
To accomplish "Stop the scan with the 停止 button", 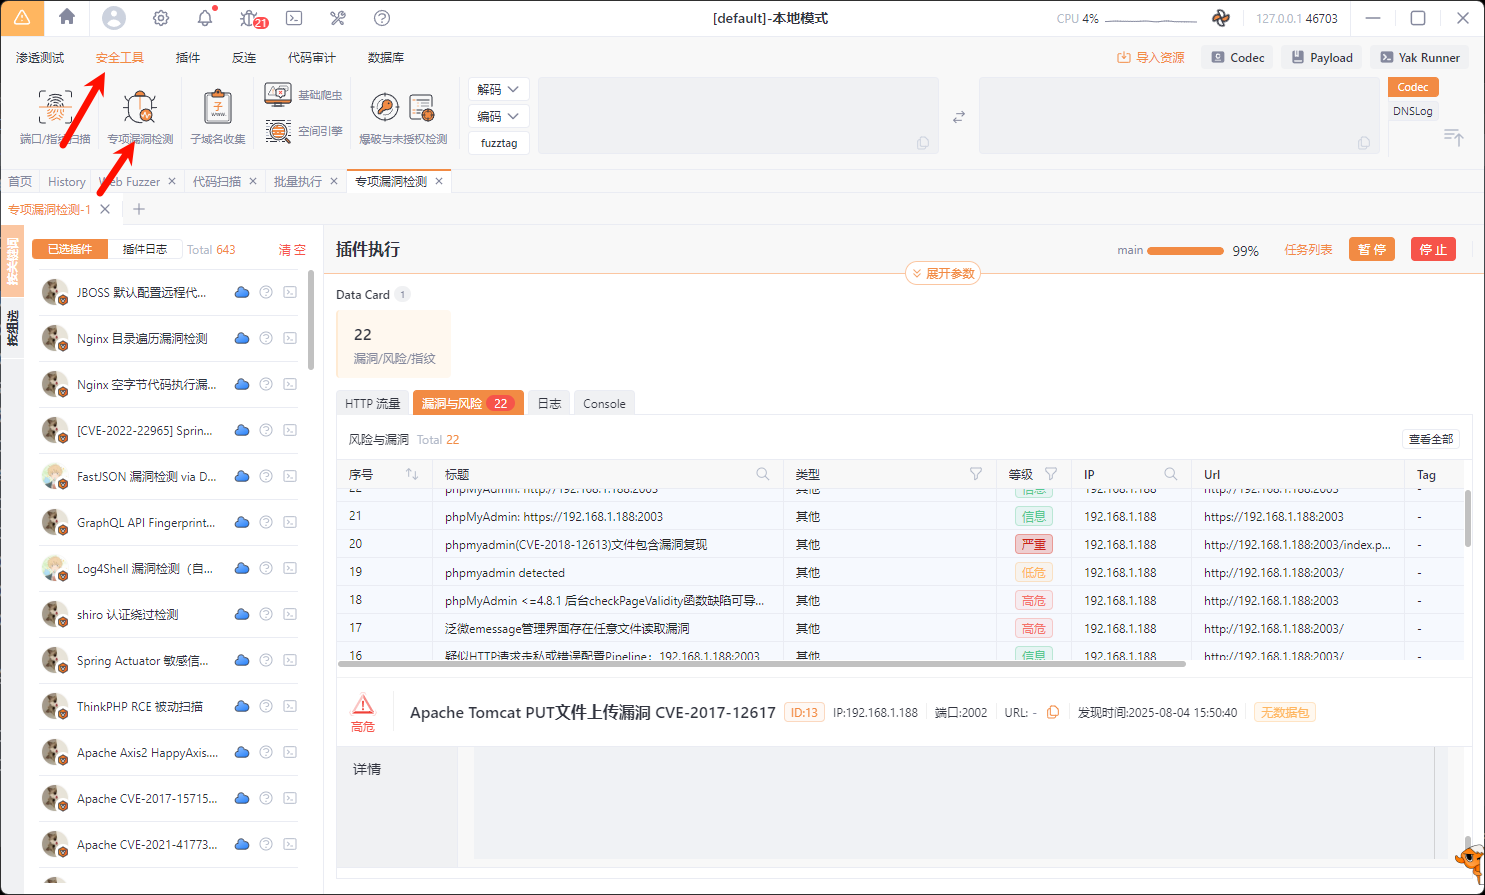I will point(1433,249).
